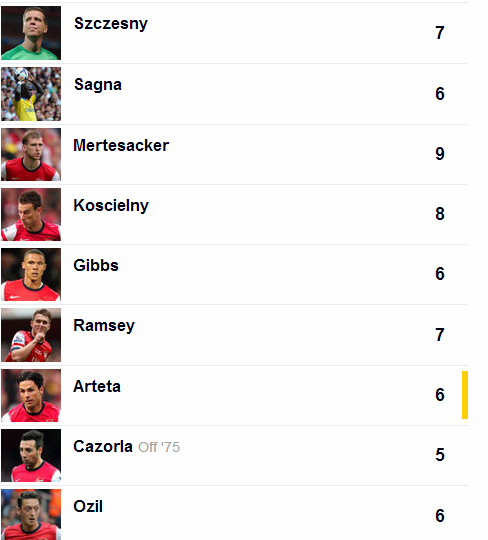
Task: Click the Cazorla name text
Action: click(103, 447)
